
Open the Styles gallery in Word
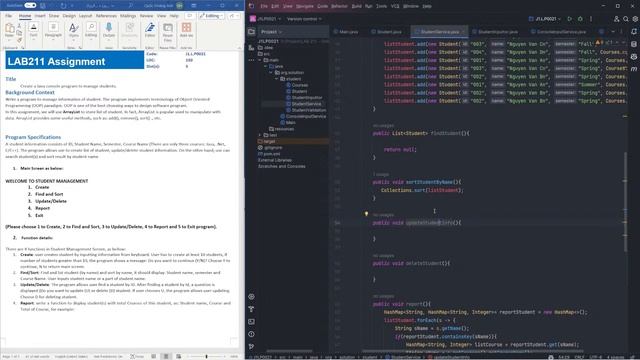pyautogui.click(x=74, y=31)
